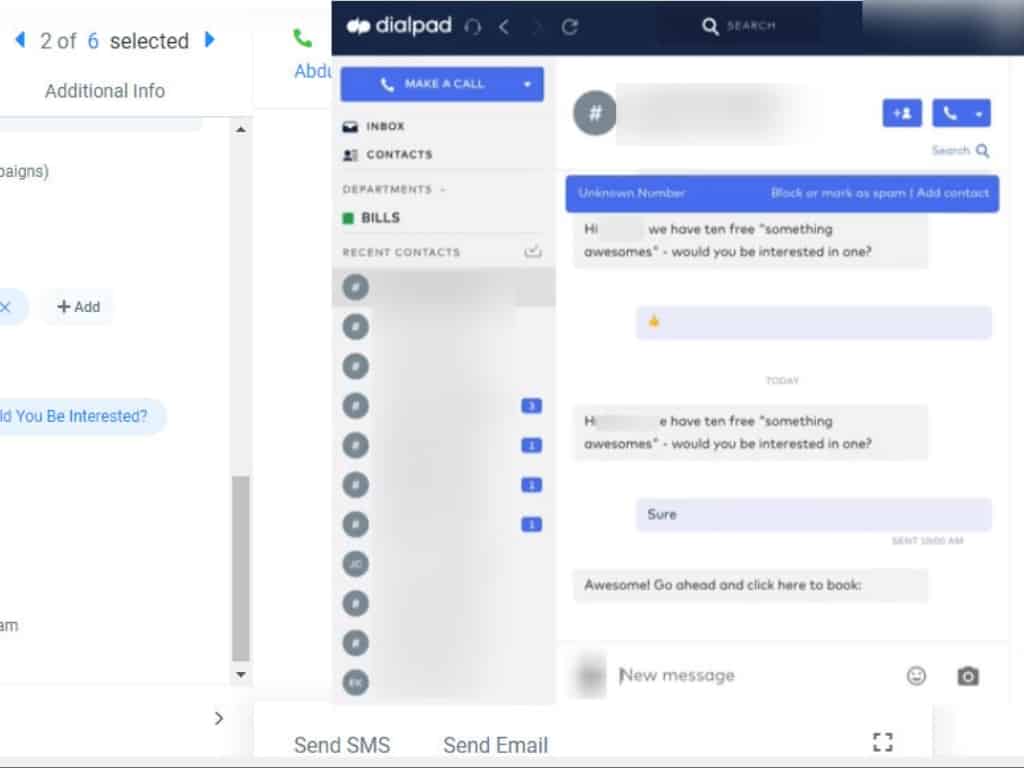Click the camera attachment icon
Screen dimensions: 1024x768
tap(967, 676)
